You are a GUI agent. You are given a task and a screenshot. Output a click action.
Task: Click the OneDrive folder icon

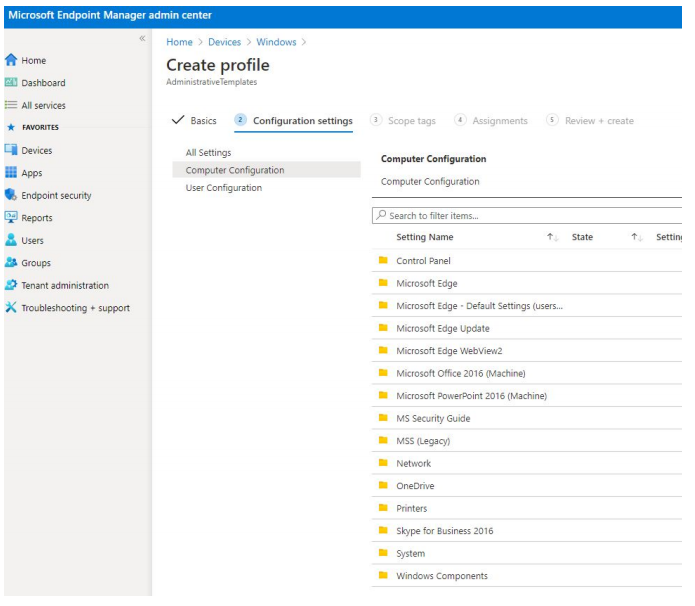[383, 485]
